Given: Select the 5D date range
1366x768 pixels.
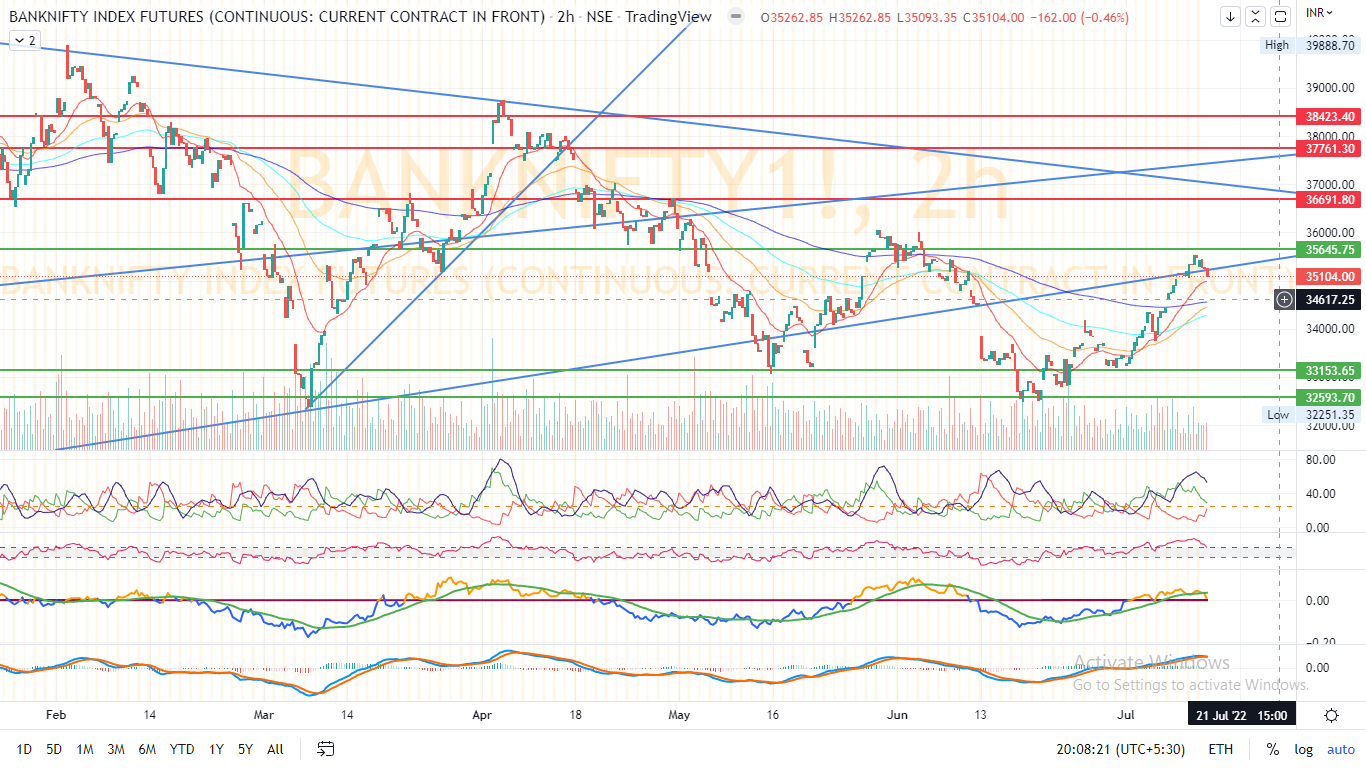Looking at the screenshot, I should pos(55,749).
